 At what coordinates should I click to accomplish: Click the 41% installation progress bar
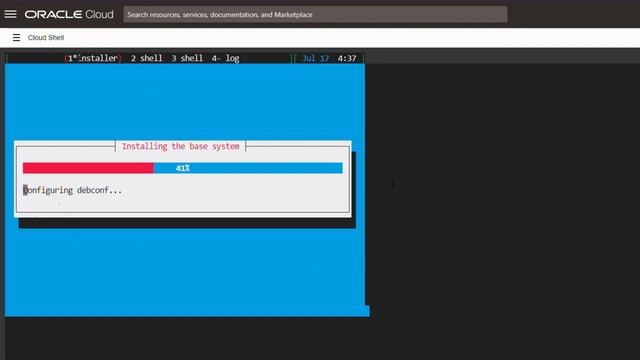[x=182, y=168]
